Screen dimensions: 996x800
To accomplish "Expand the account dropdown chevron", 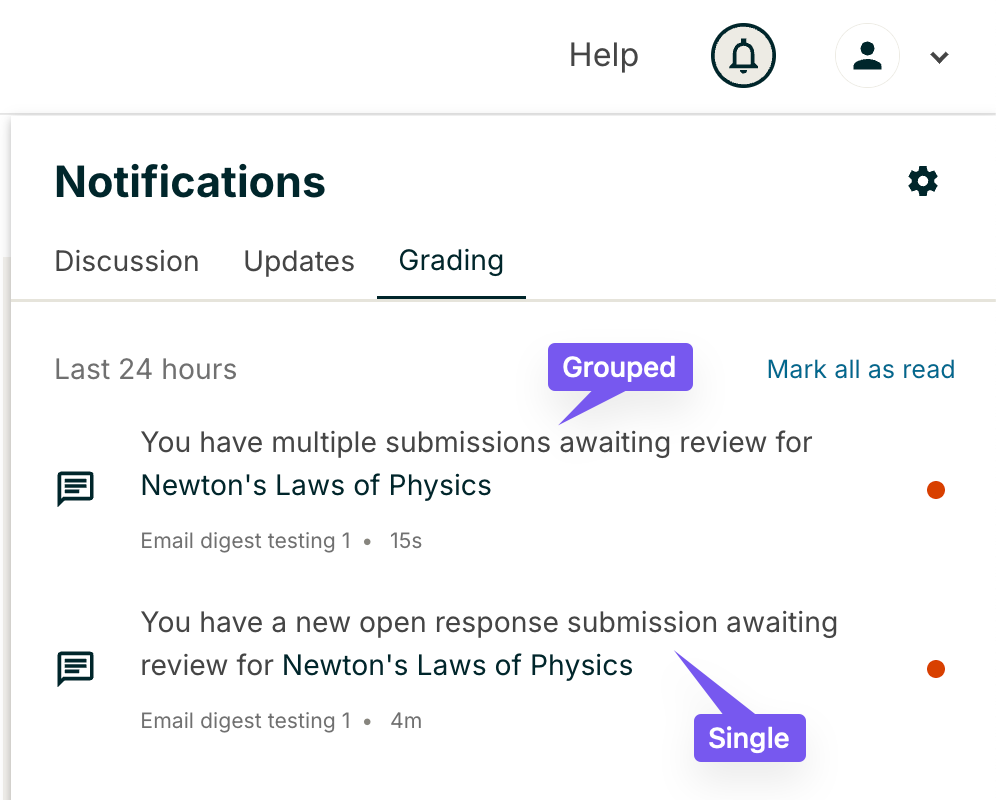I will point(938,57).
